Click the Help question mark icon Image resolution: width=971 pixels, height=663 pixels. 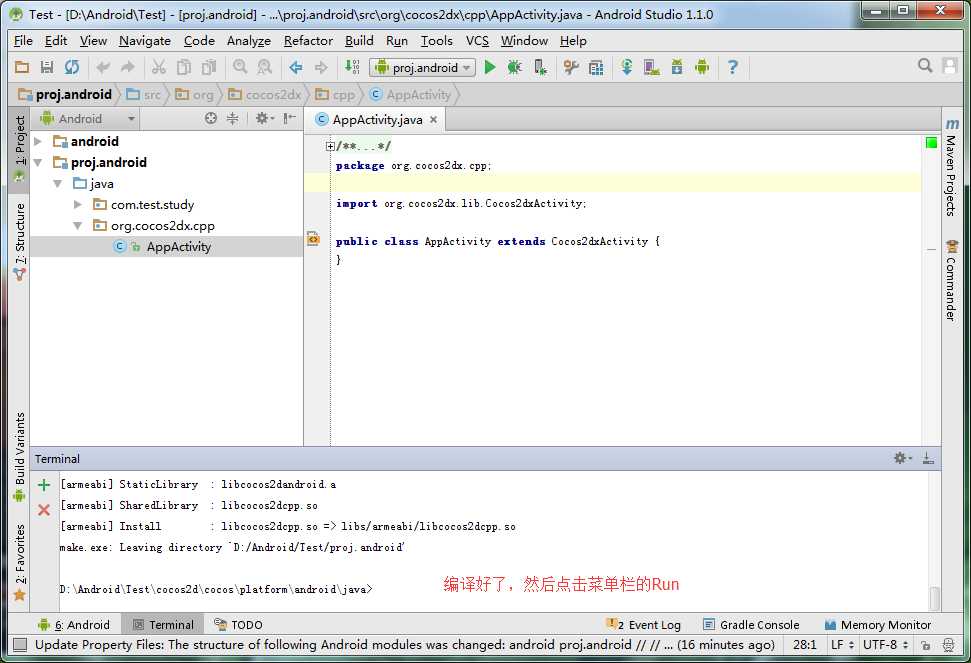click(733, 67)
